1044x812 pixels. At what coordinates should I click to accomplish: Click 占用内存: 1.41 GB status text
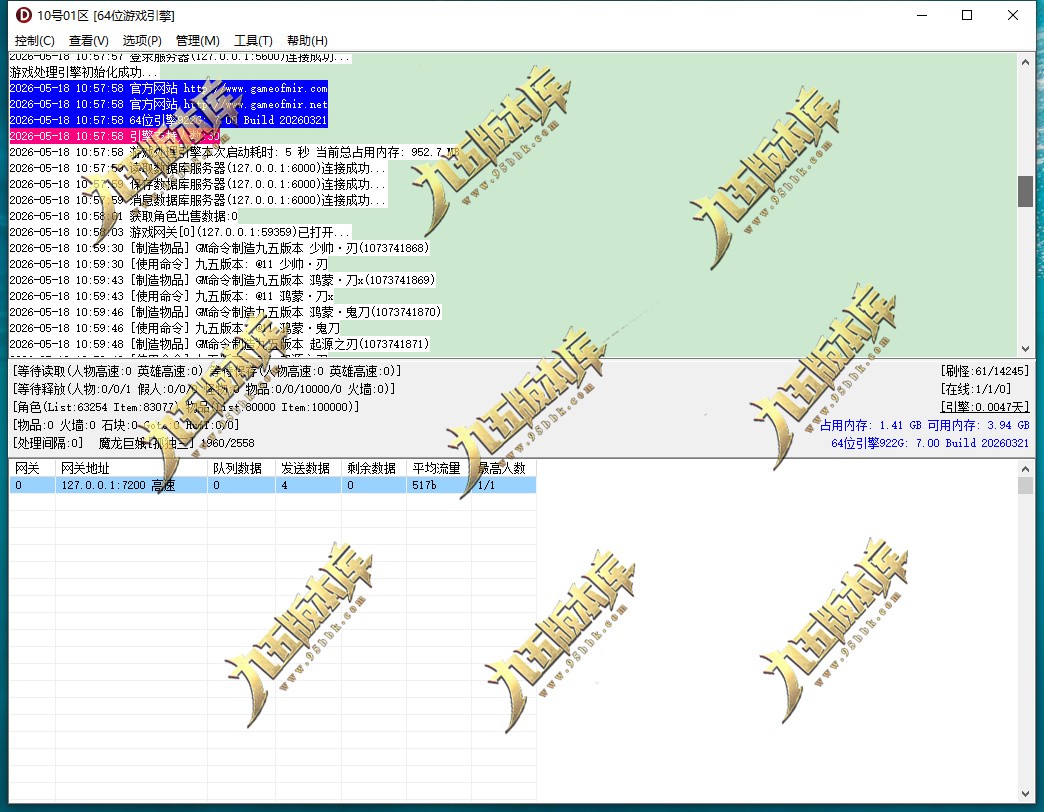[x=870, y=425]
